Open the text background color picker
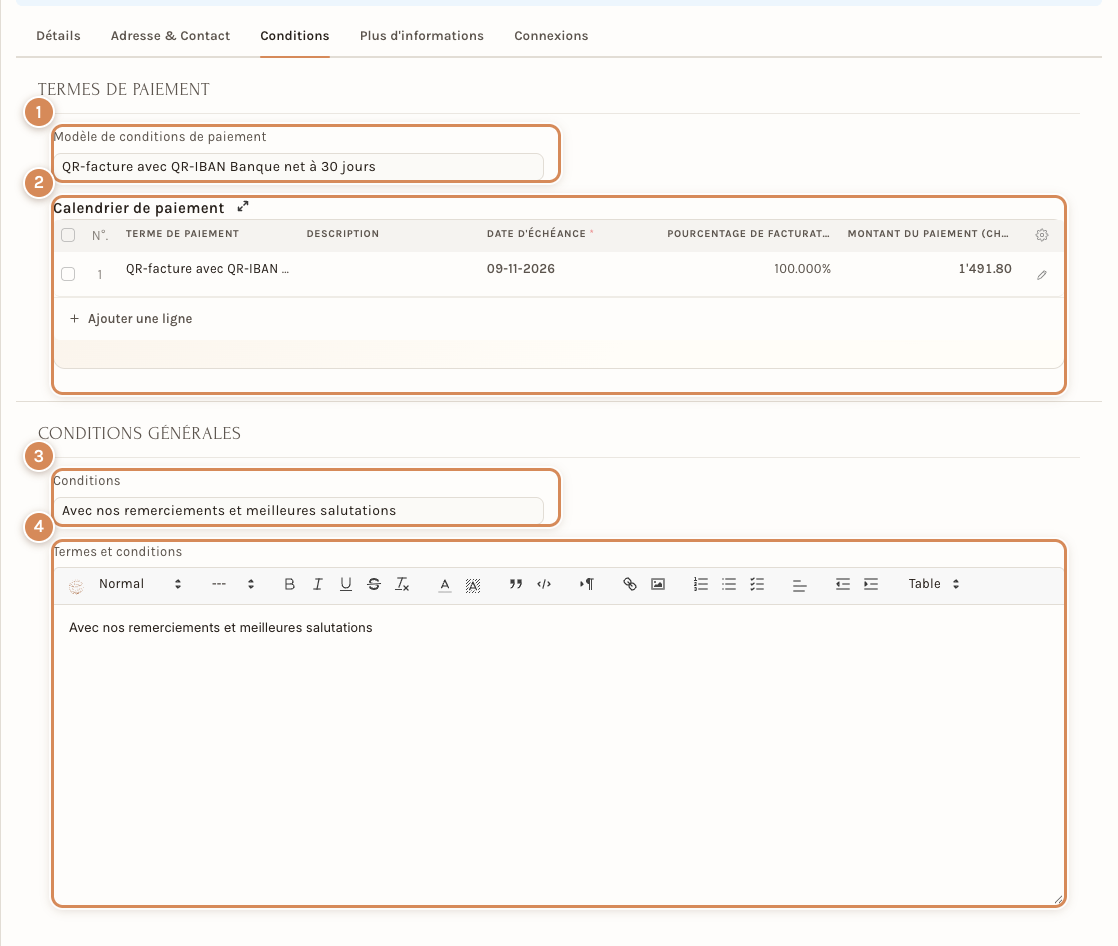Image resolution: width=1118 pixels, height=946 pixels. tap(473, 585)
